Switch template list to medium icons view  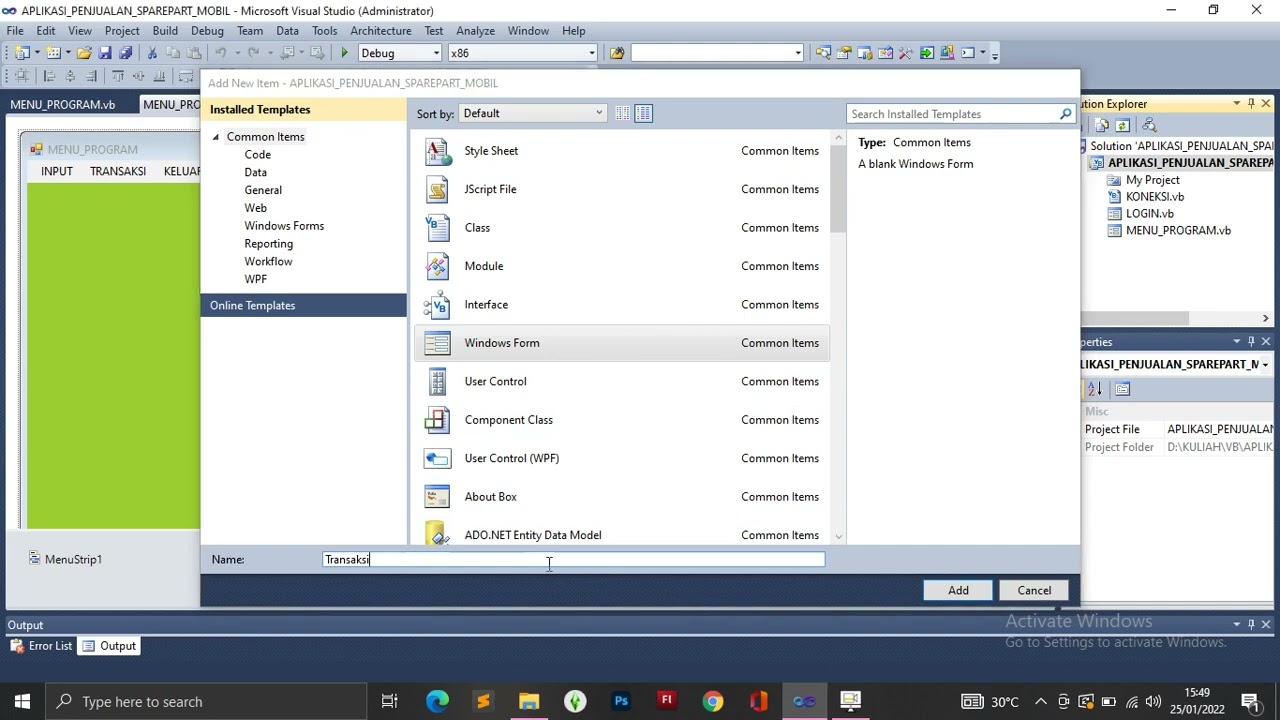(x=643, y=114)
